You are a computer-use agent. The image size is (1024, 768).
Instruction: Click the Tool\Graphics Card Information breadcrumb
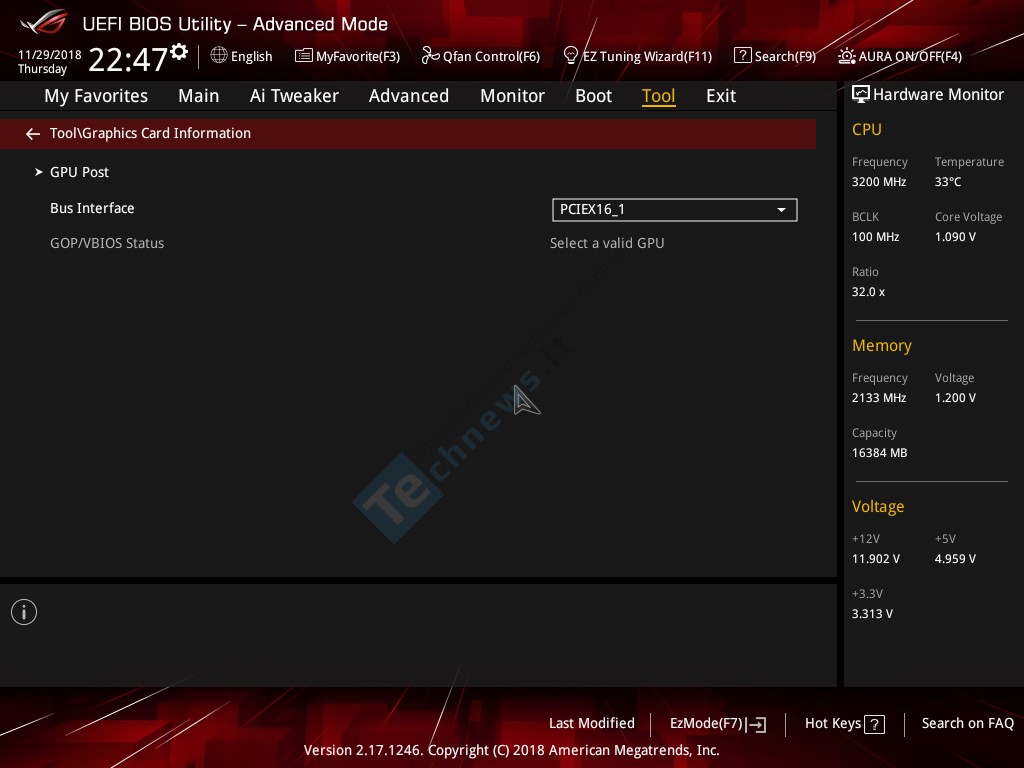point(150,133)
